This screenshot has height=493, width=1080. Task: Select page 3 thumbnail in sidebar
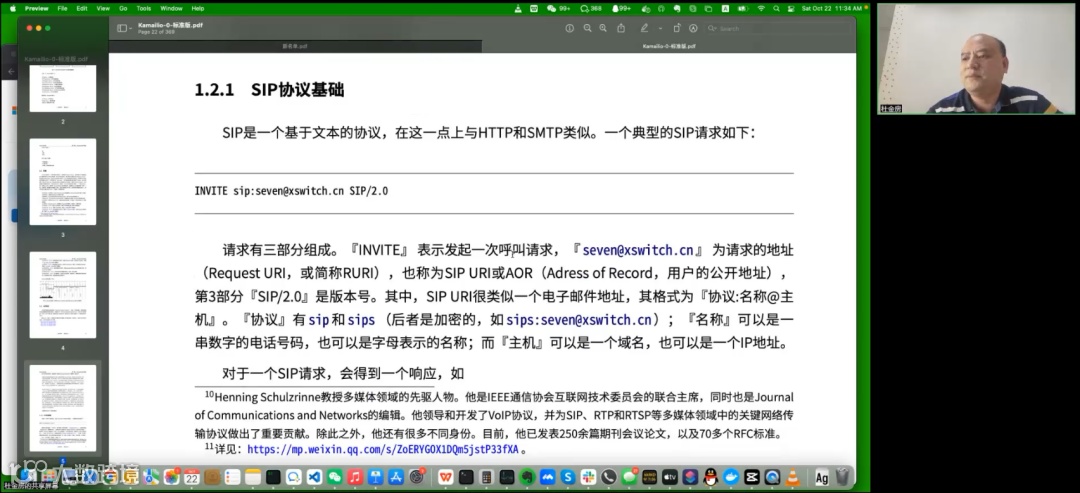click(x=63, y=182)
